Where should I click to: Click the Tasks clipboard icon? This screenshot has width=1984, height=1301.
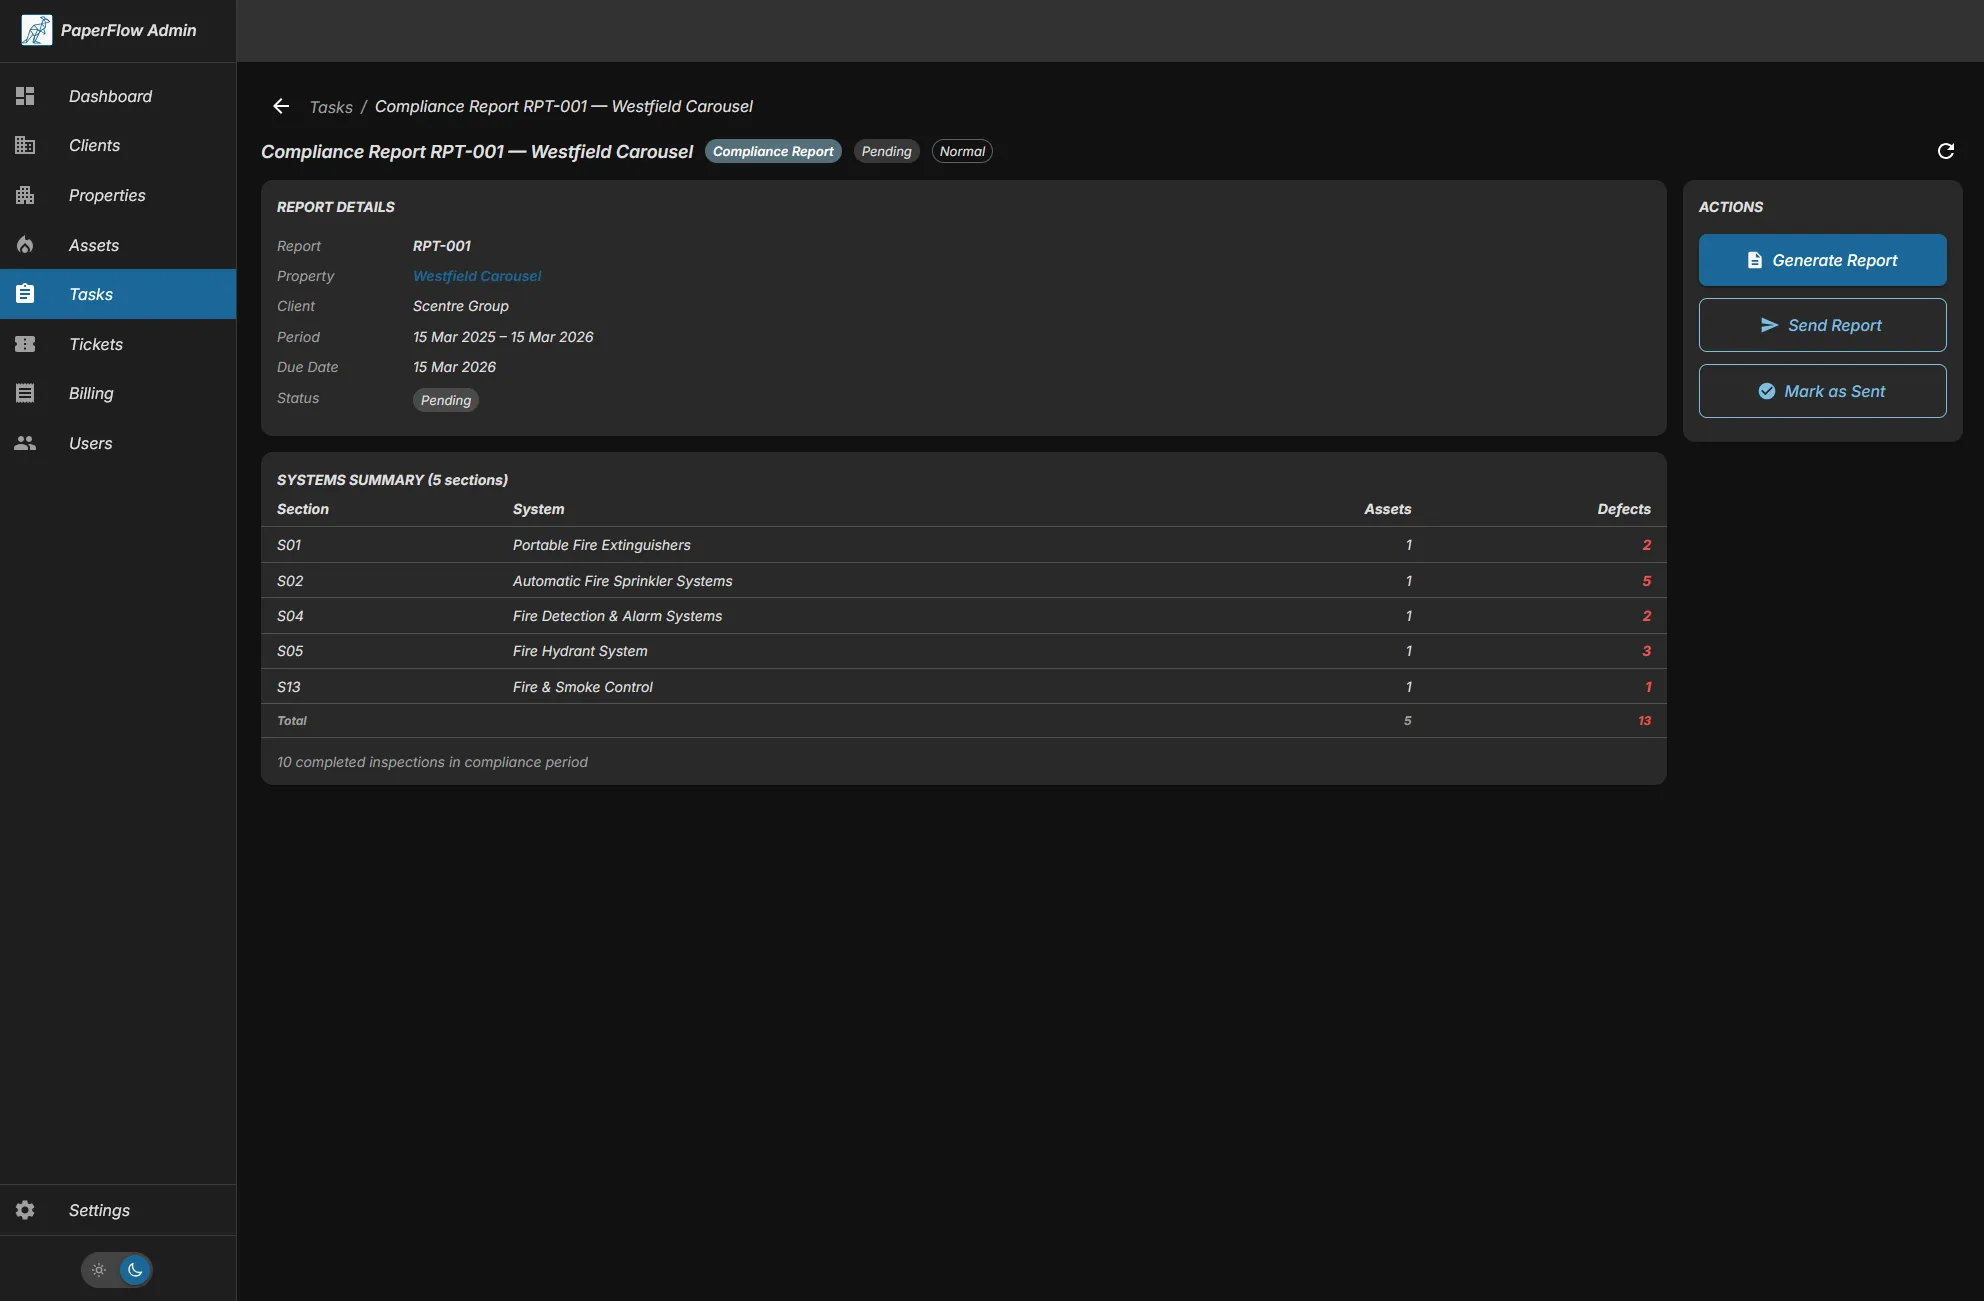(x=25, y=294)
